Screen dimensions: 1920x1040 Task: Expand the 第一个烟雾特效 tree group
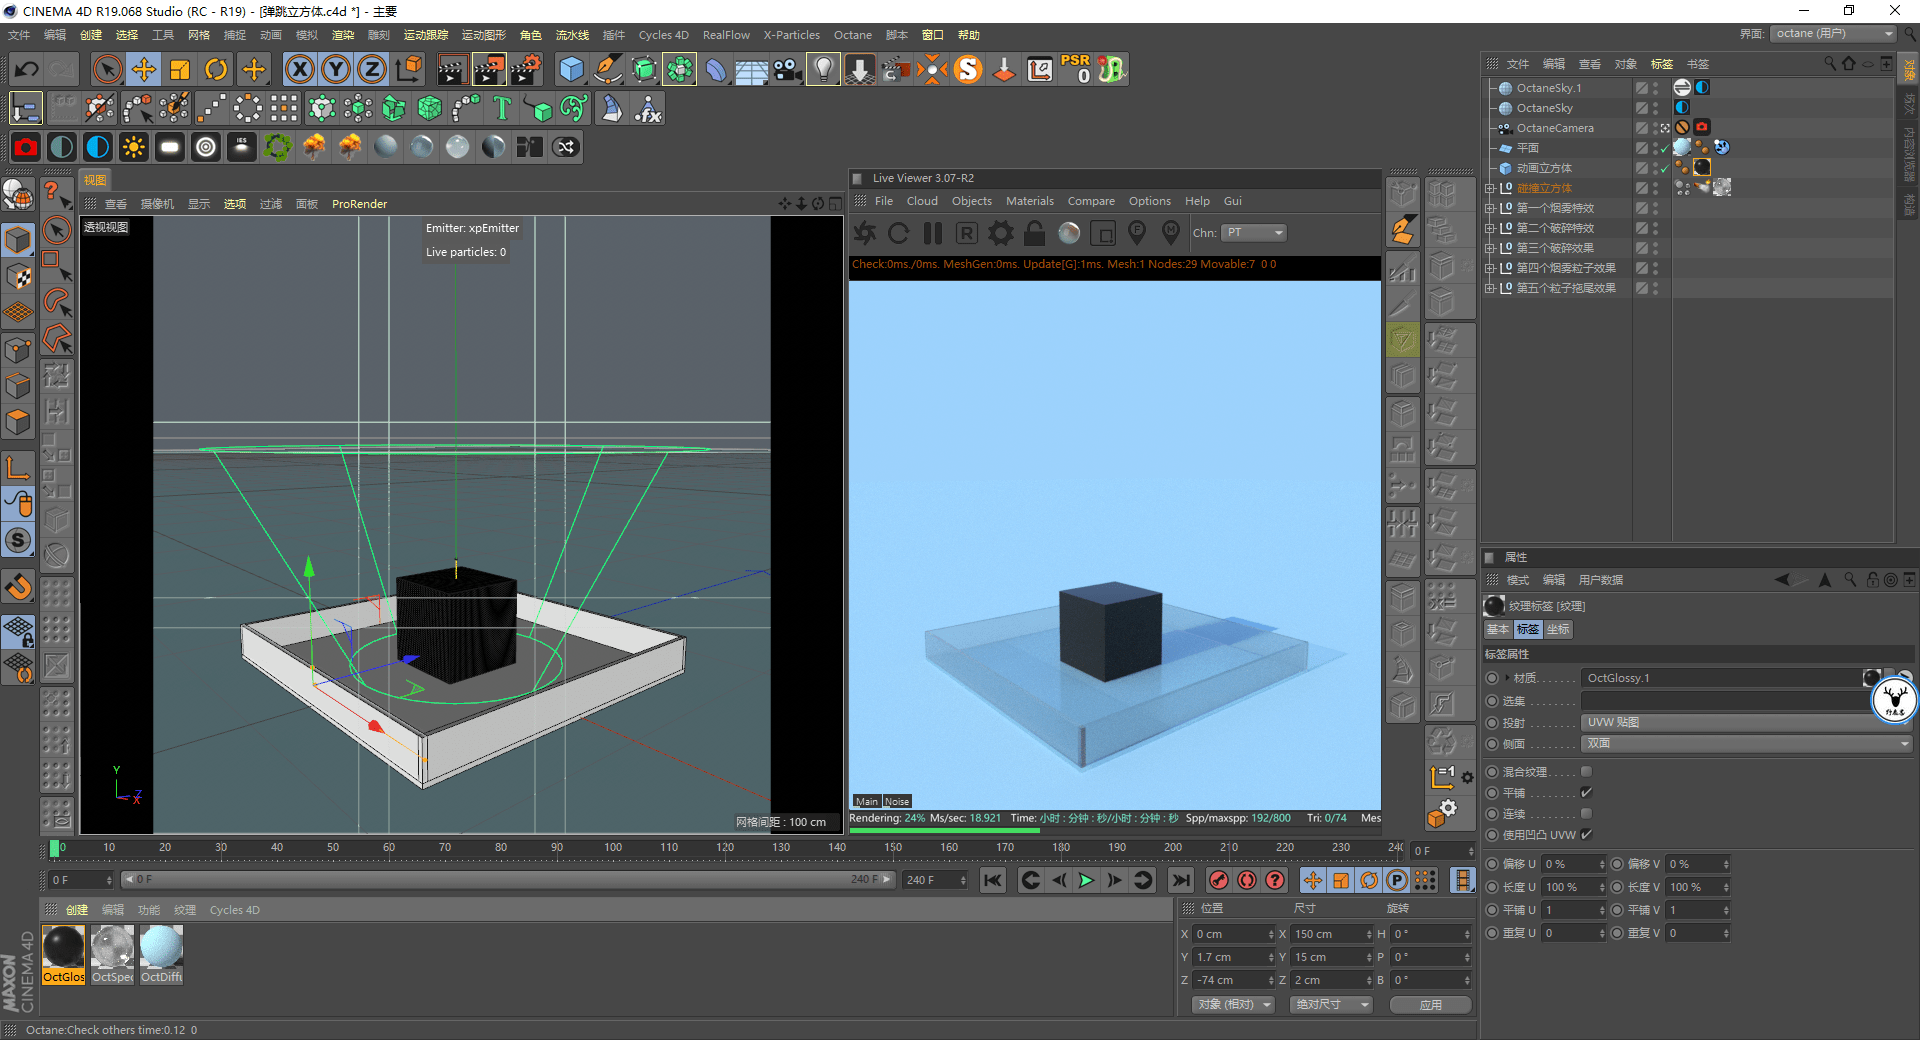pos(1490,208)
